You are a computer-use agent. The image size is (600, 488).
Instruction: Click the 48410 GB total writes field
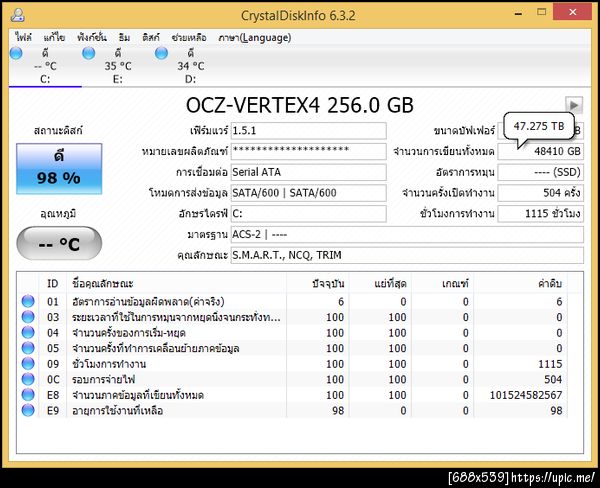pyautogui.click(x=540, y=152)
